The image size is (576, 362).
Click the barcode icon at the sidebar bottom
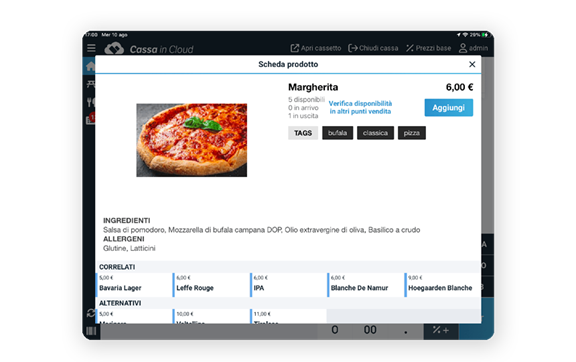point(91,331)
